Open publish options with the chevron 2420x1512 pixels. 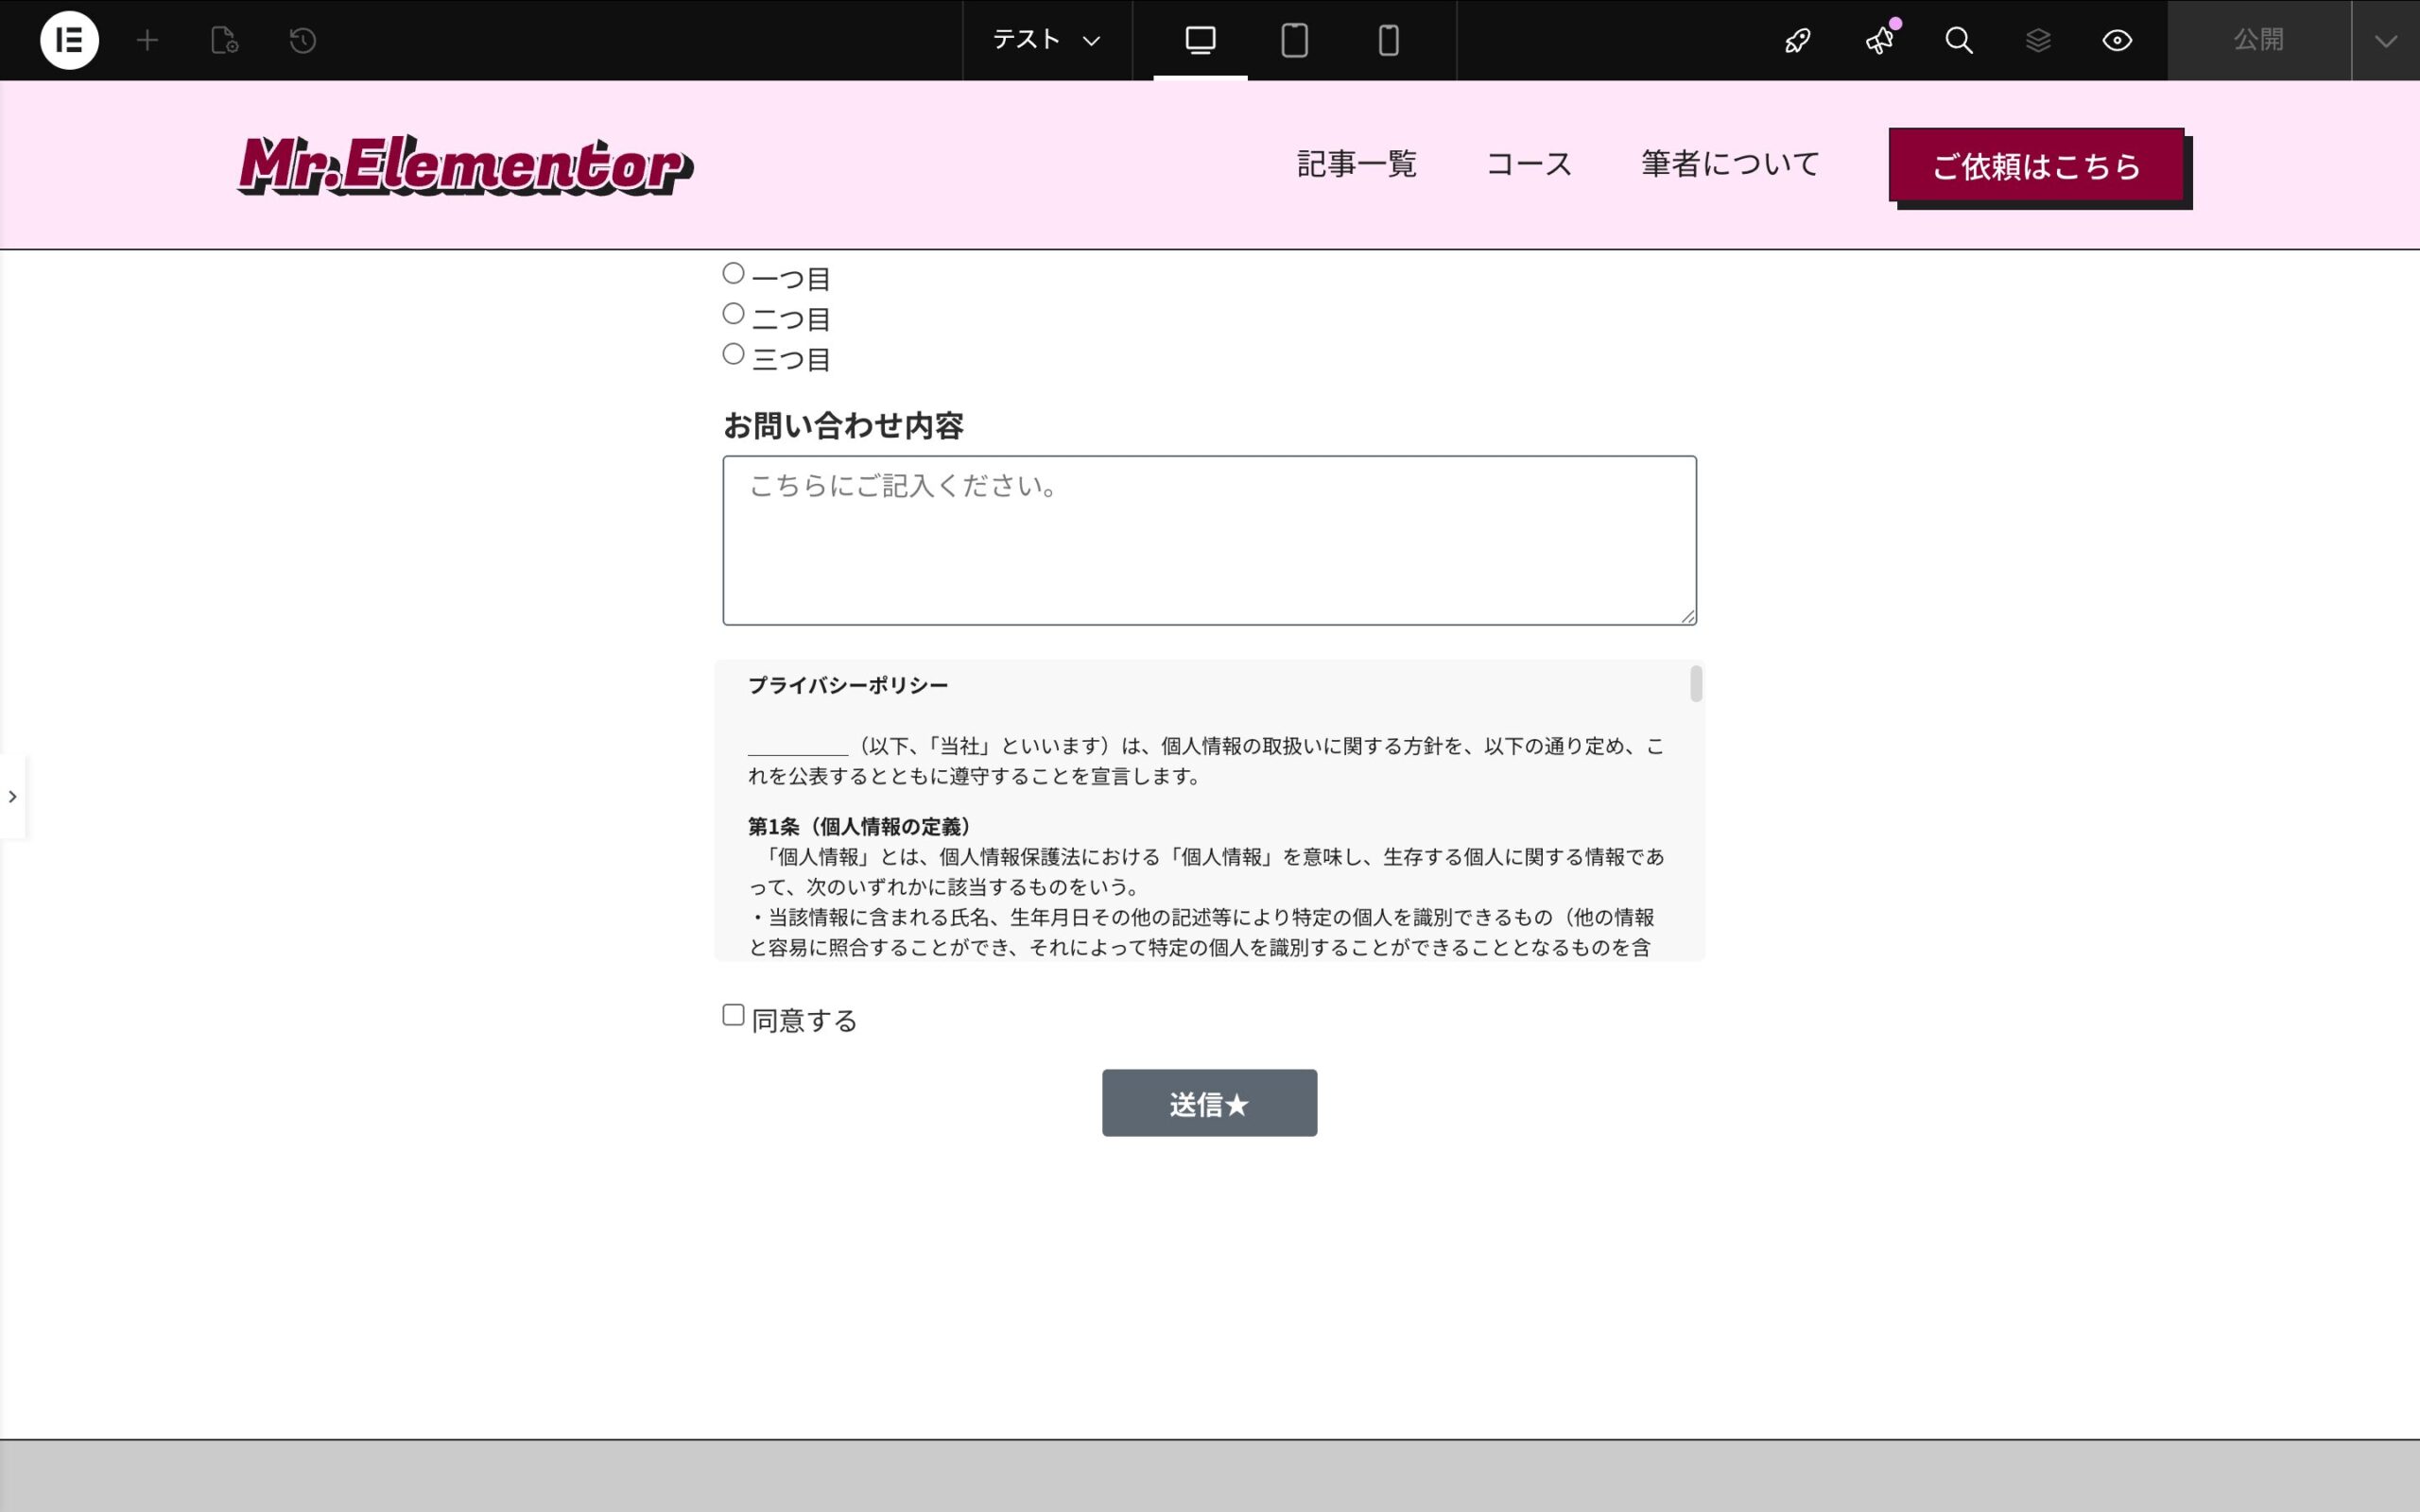click(x=2385, y=40)
